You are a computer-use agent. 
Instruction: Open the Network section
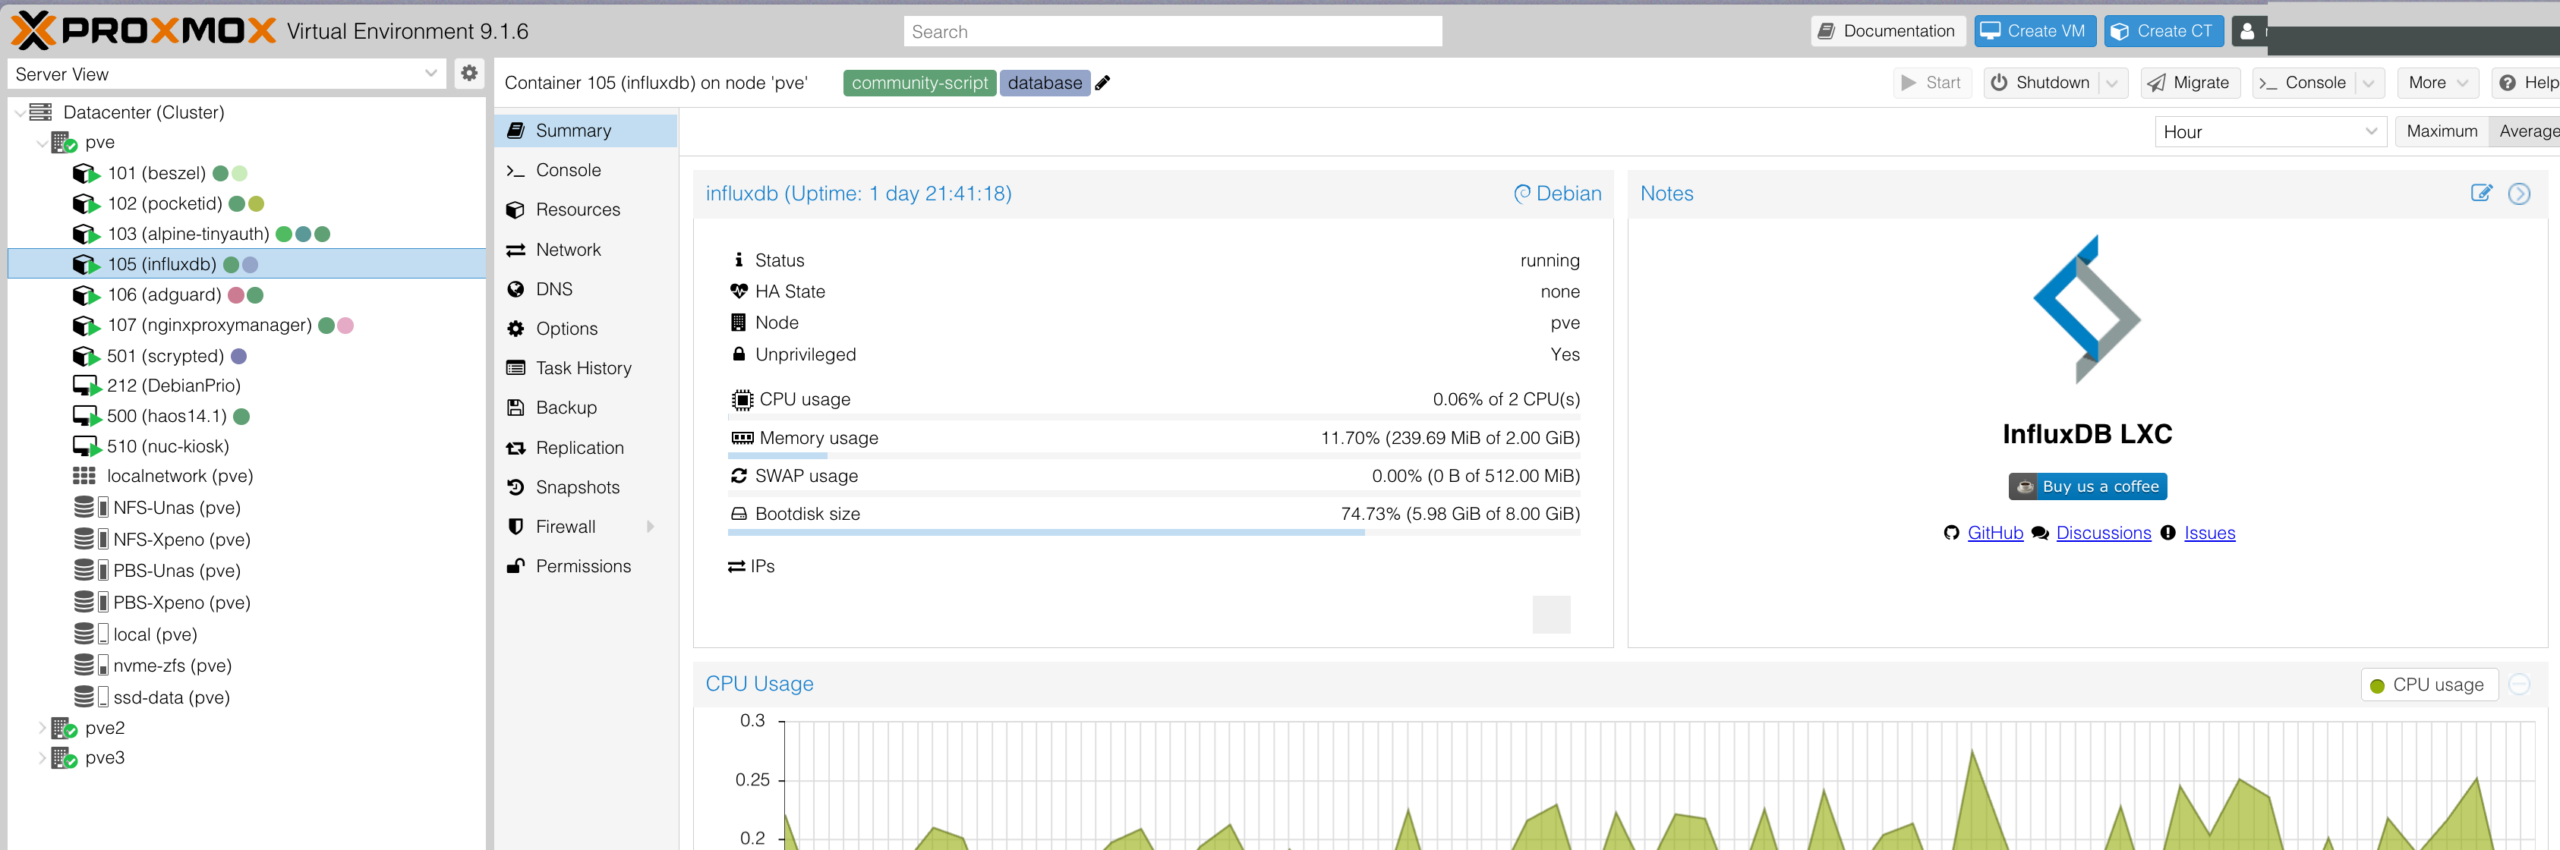[x=586, y=250]
